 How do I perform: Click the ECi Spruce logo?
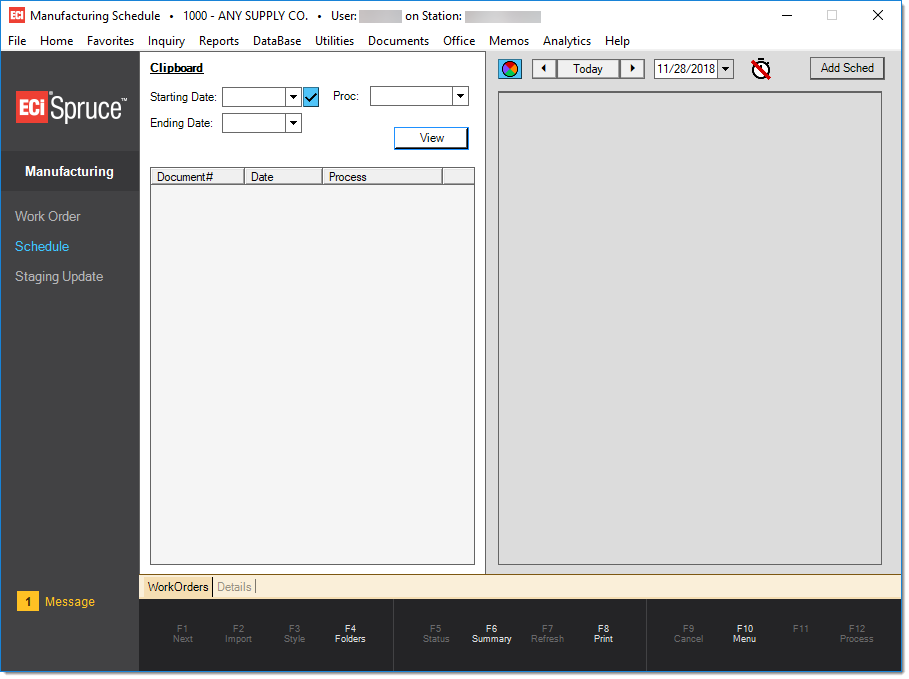coord(71,108)
